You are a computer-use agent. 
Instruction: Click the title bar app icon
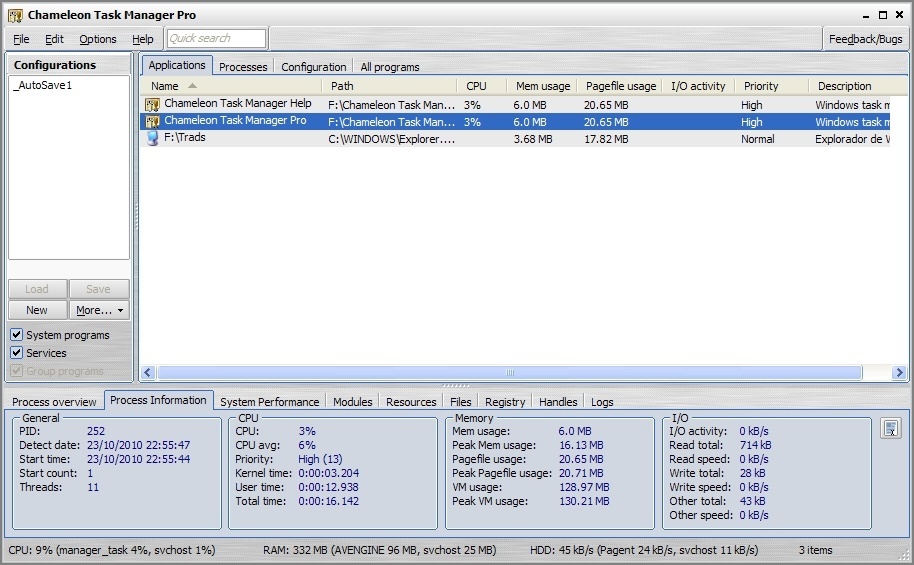[x=15, y=15]
